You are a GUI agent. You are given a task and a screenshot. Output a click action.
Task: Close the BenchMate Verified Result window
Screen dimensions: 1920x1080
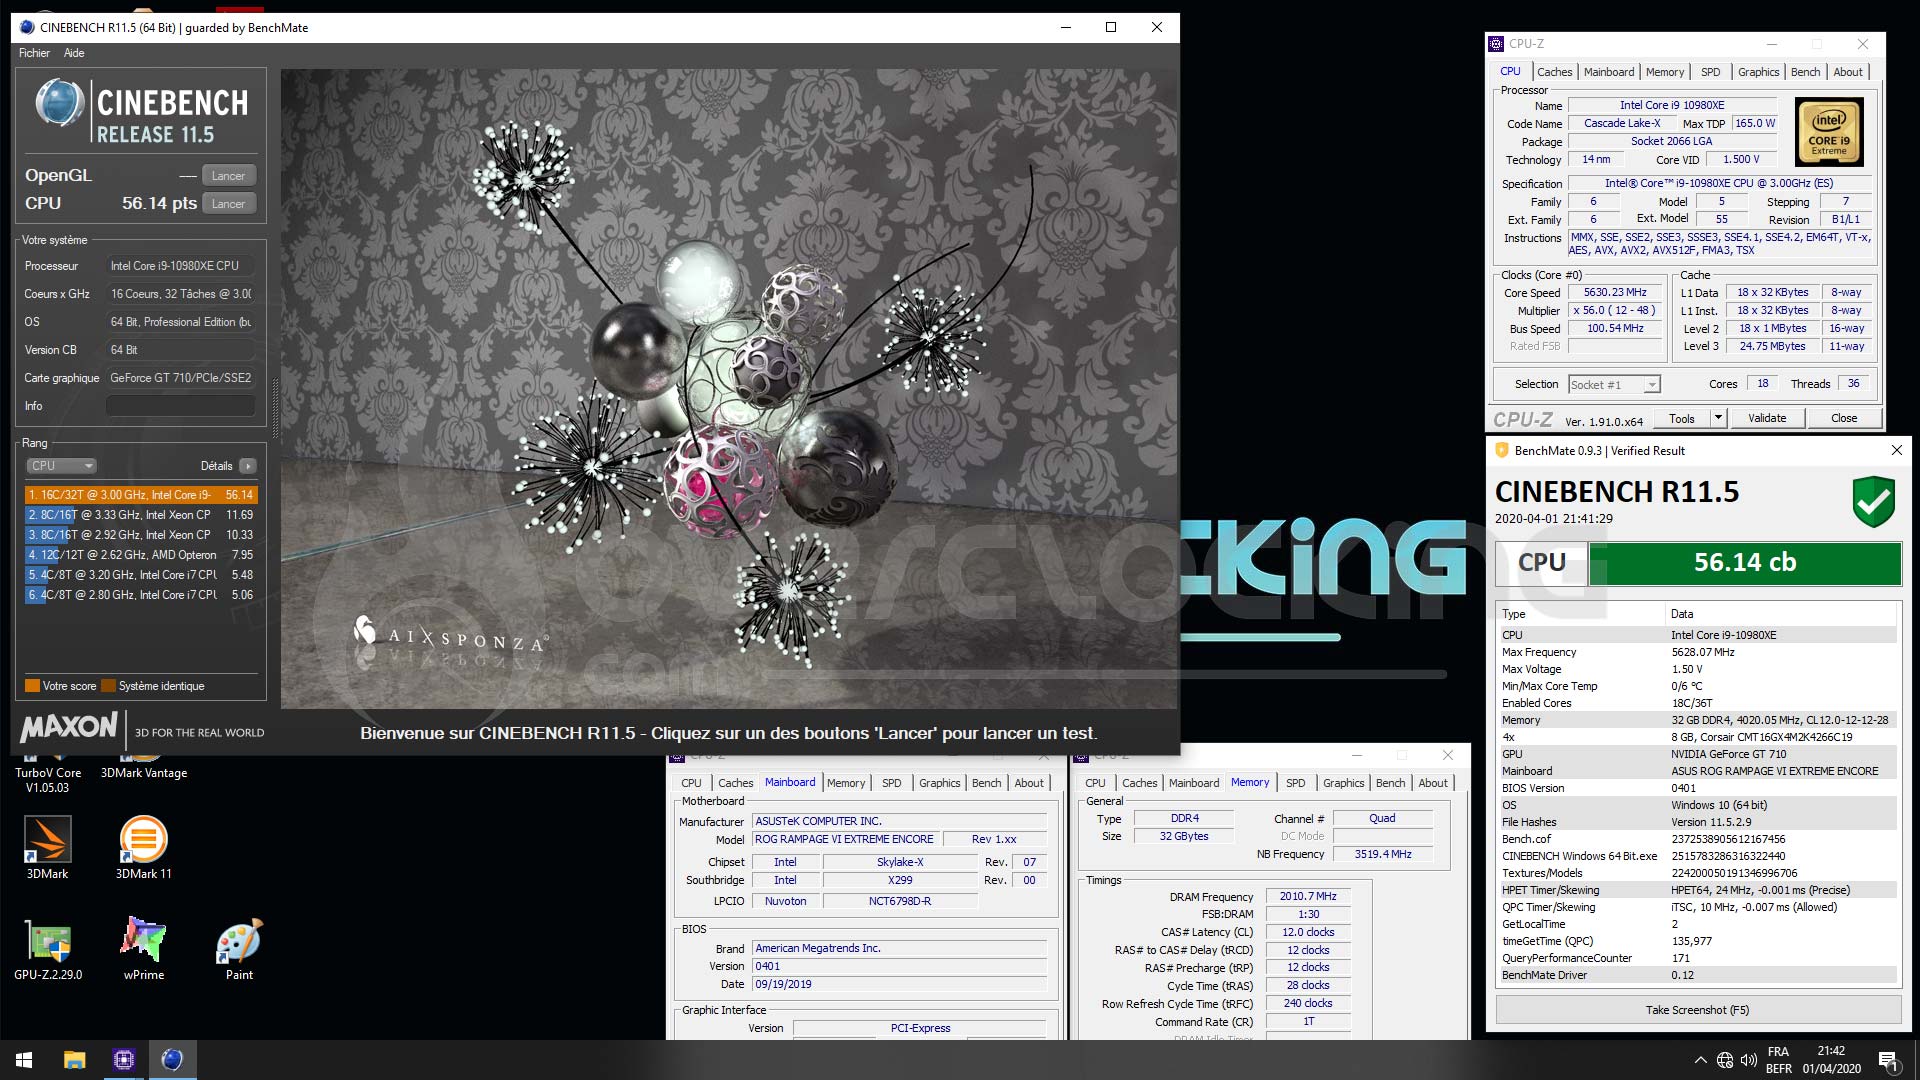[x=1896, y=450]
